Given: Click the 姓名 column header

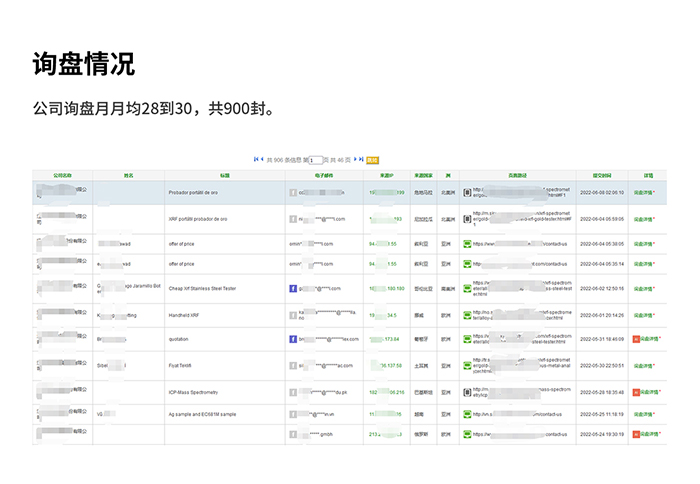Looking at the screenshot, I should [129, 175].
